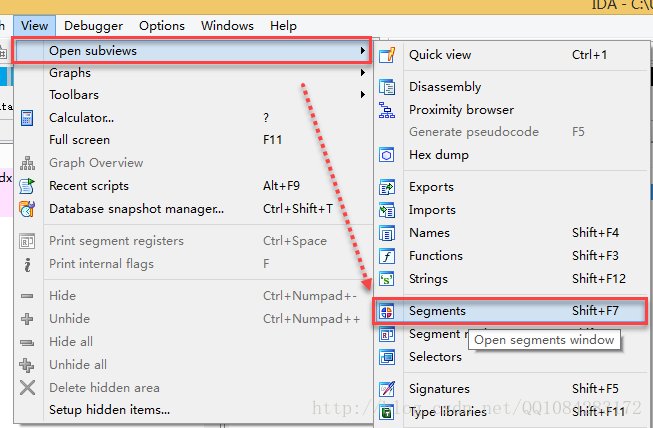
Task: Click the Type libraries icon
Action: [x=387, y=412]
